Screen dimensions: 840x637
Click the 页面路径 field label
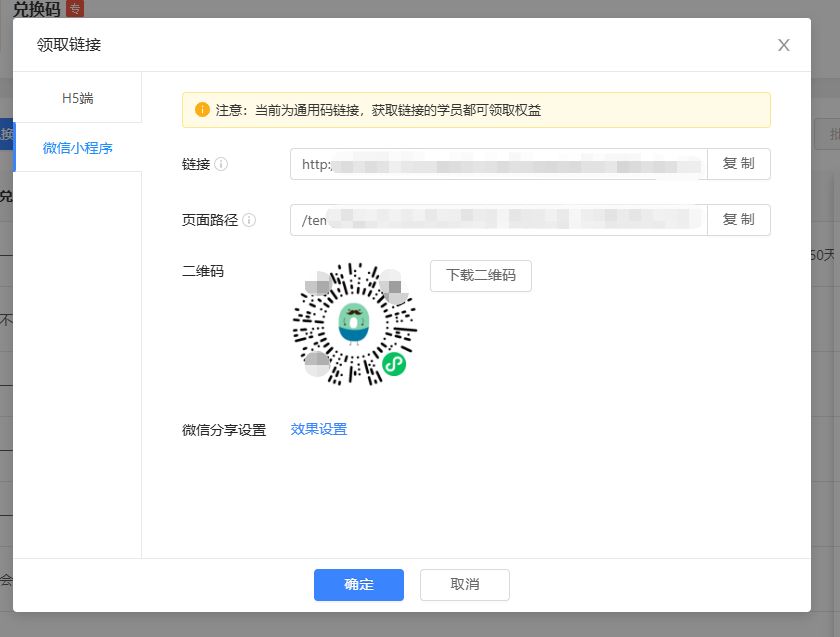pyautogui.click(x=210, y=220)
